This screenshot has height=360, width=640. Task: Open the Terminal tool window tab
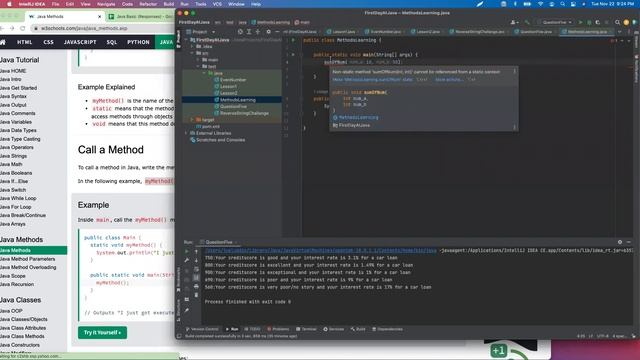click(x=307, y=329)
